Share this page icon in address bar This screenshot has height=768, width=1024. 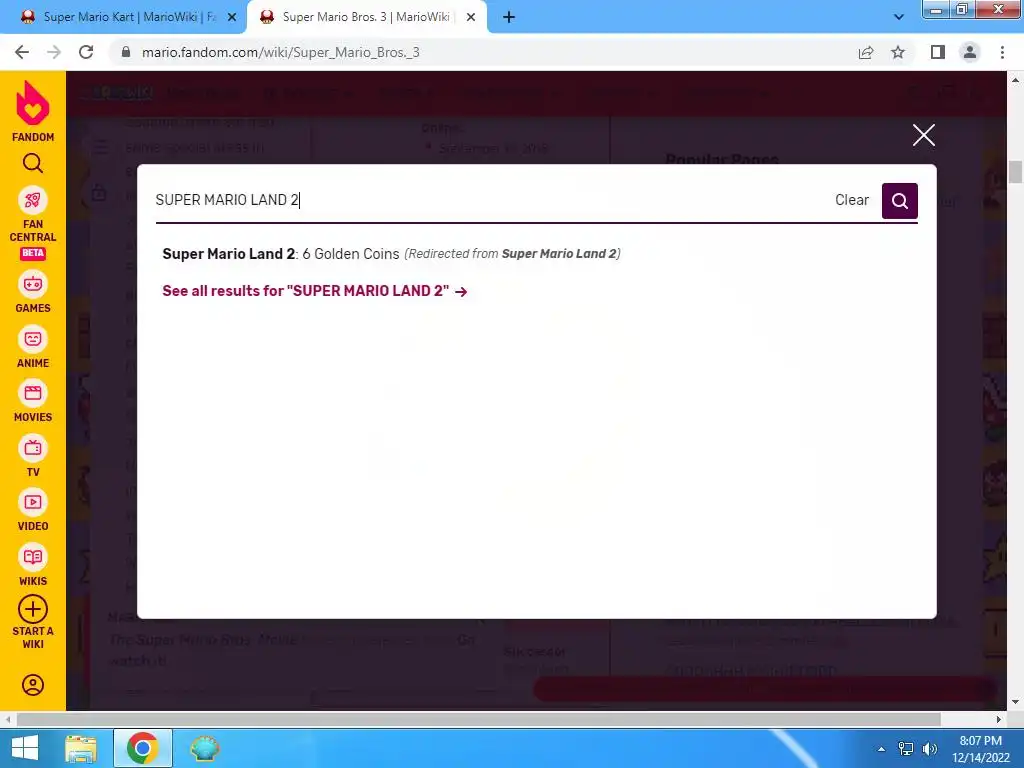point(866,52)
